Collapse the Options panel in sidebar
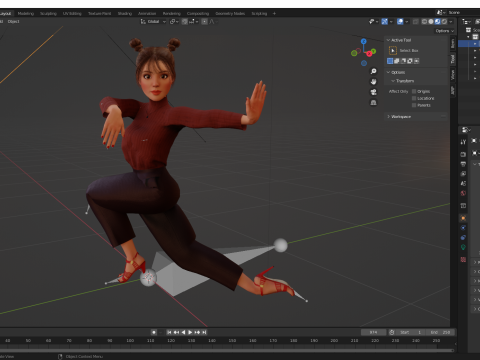The height and width of the screenshot is (360, 480). [x=388, y=72]
